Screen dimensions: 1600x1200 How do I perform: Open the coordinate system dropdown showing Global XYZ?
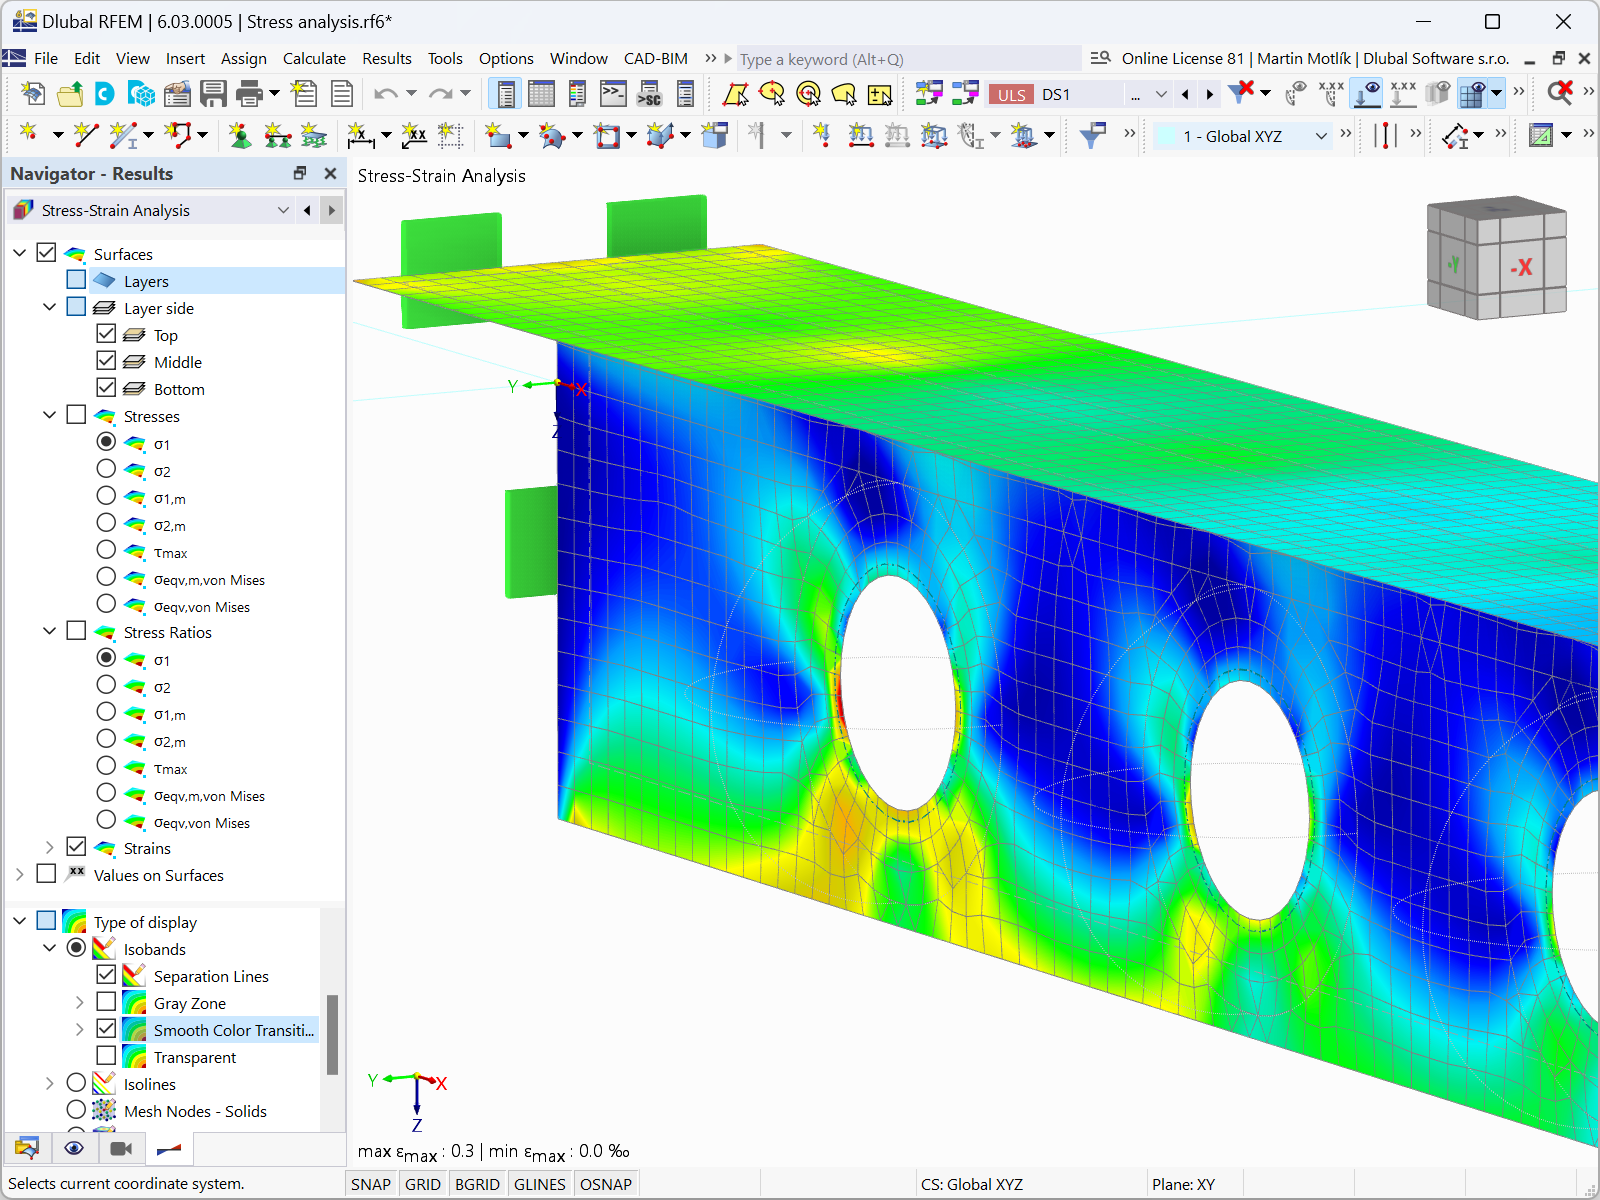[1322, 135]
